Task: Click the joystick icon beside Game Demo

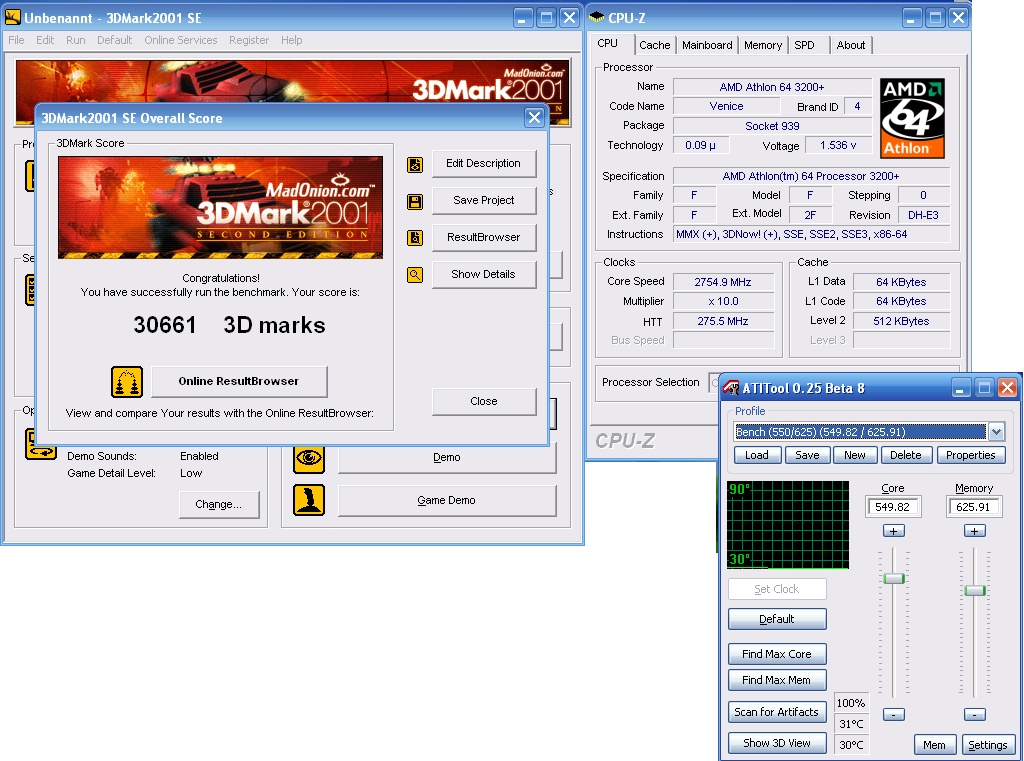Action: click(x=309, y=500)
